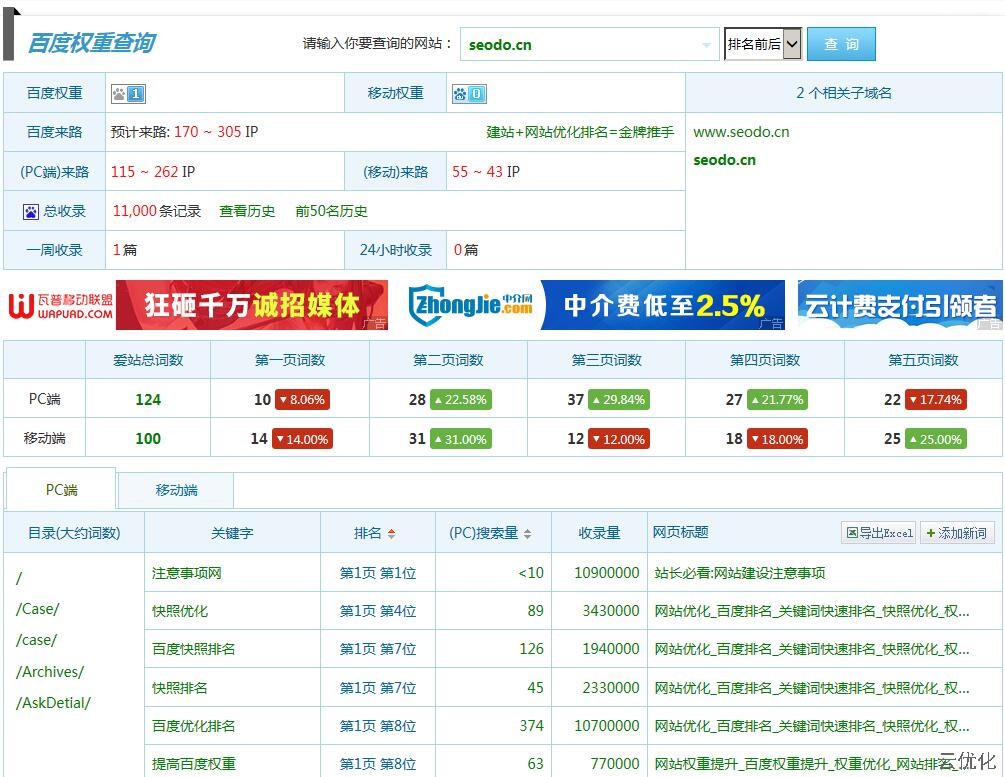Select the /Archives/ directory entry
This screenshot has height=777, width=1005.
pyautogui.click(x=50, y=672)
